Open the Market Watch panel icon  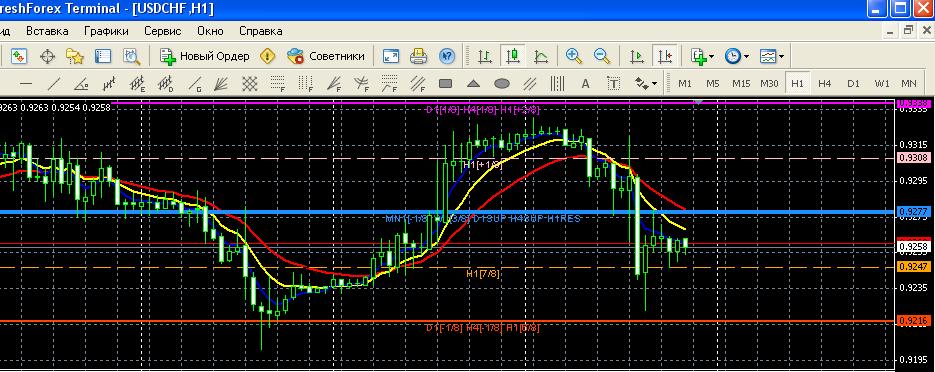18,57
